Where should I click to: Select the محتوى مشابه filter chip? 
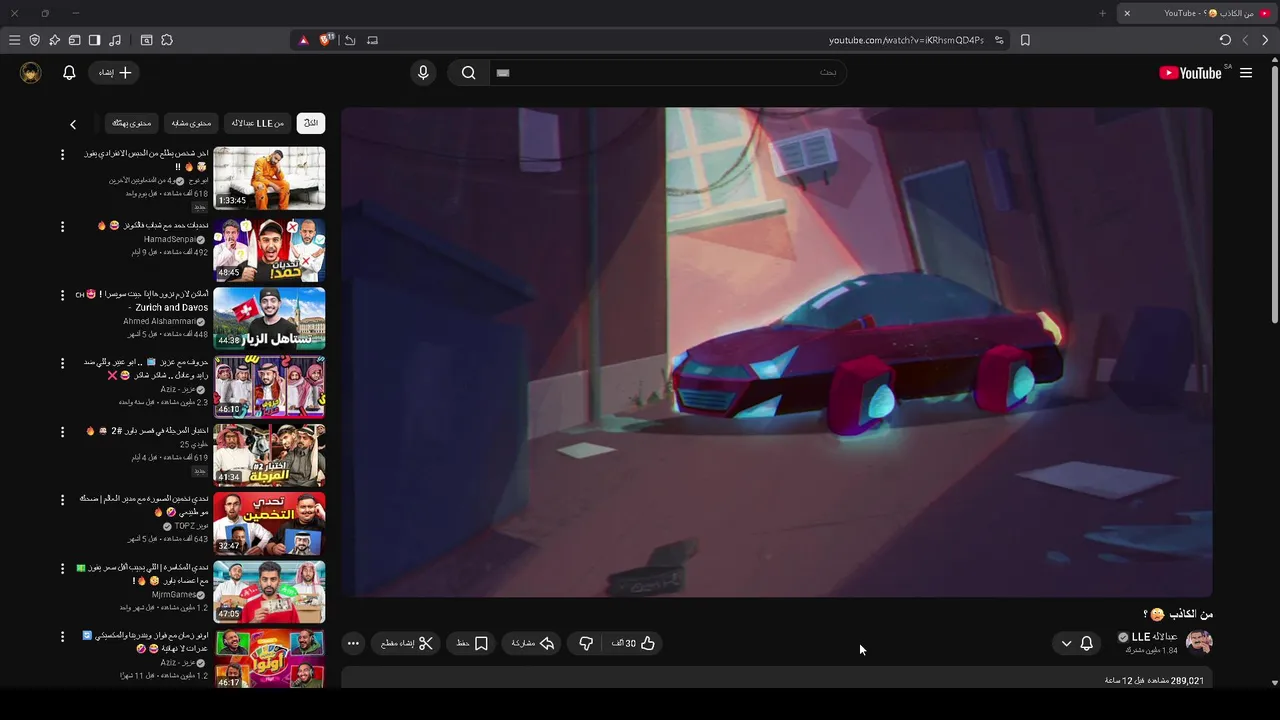191,123
